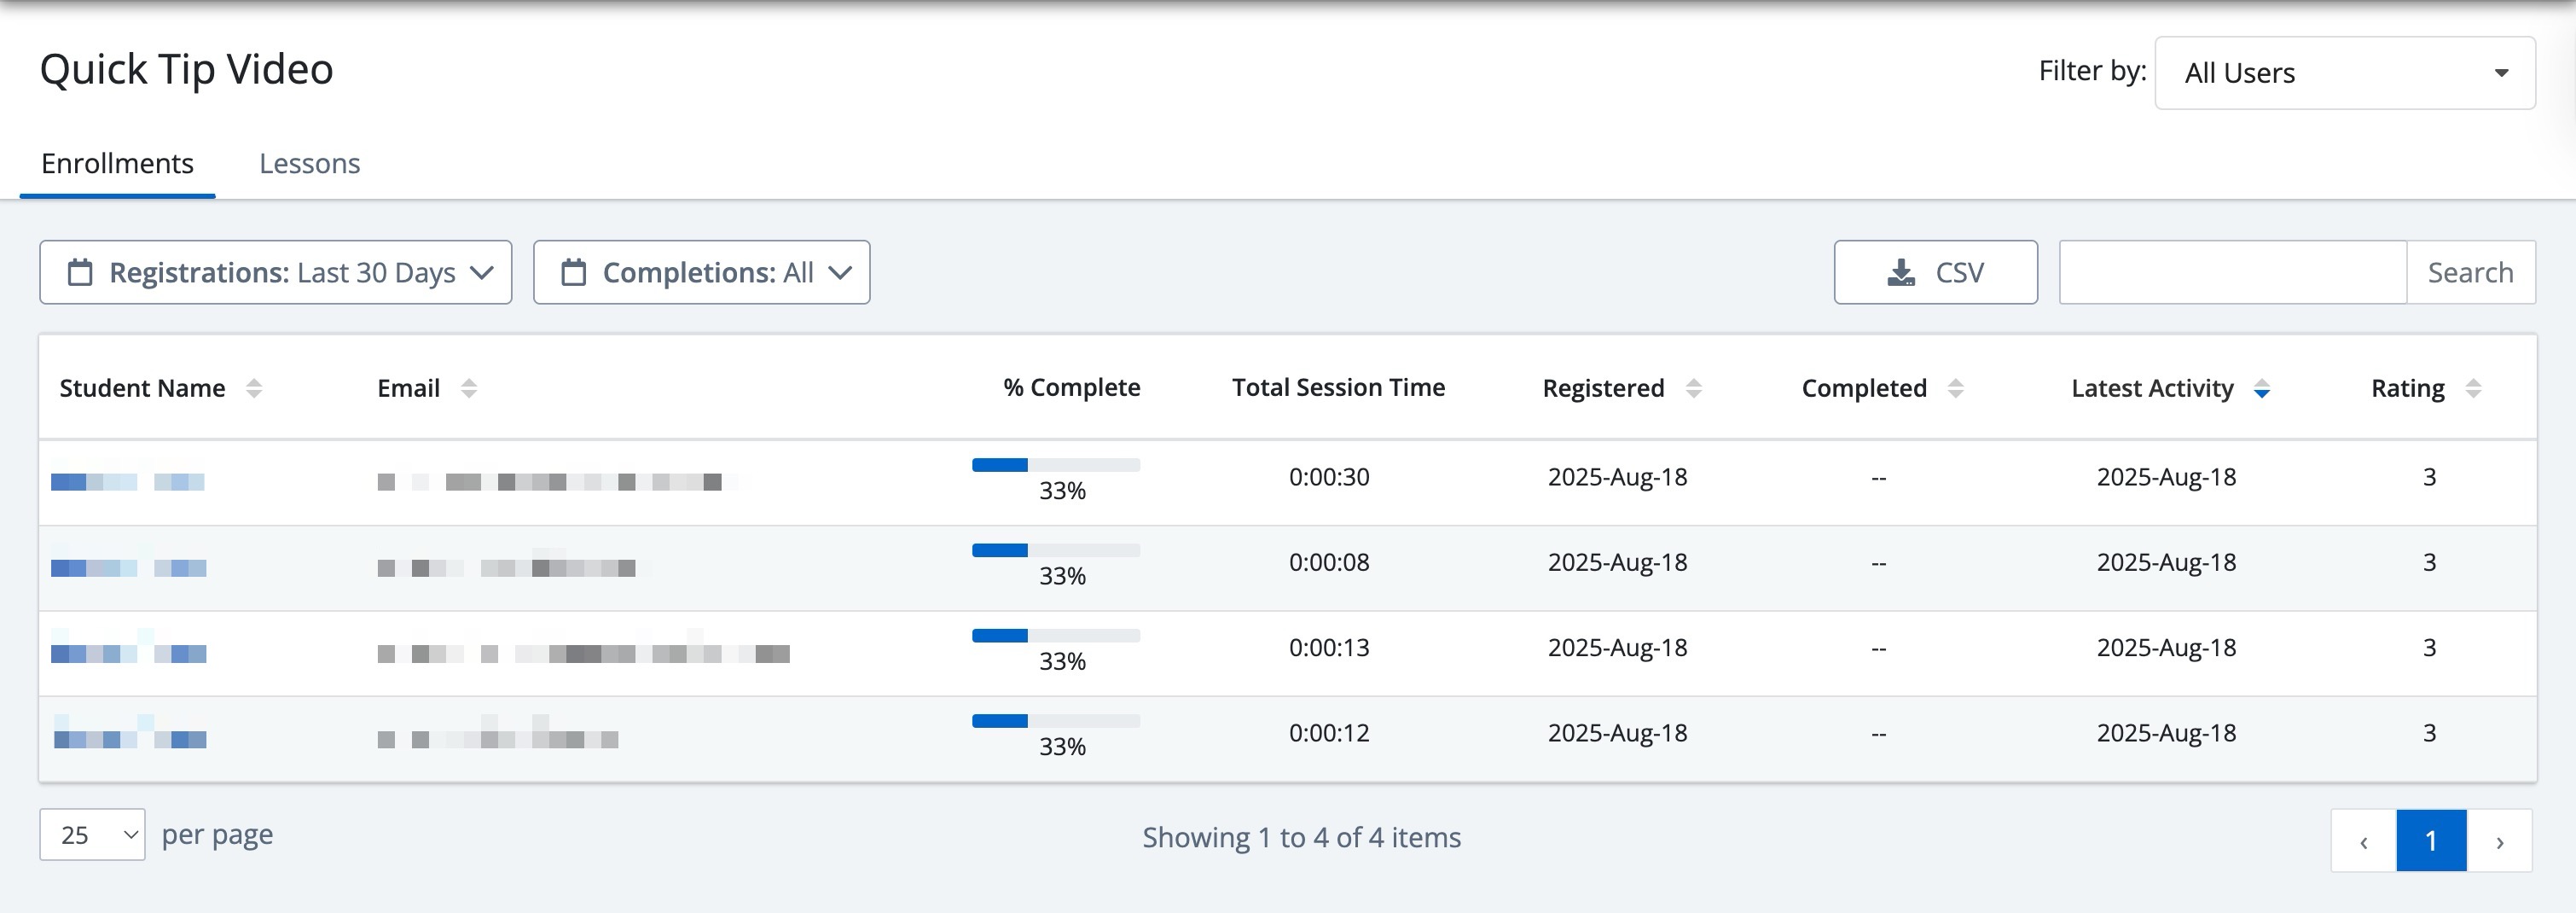The width and height of the screenshot is (2576, 913).
Task: Switch to the Lessons tab
Action: (309, 163)
